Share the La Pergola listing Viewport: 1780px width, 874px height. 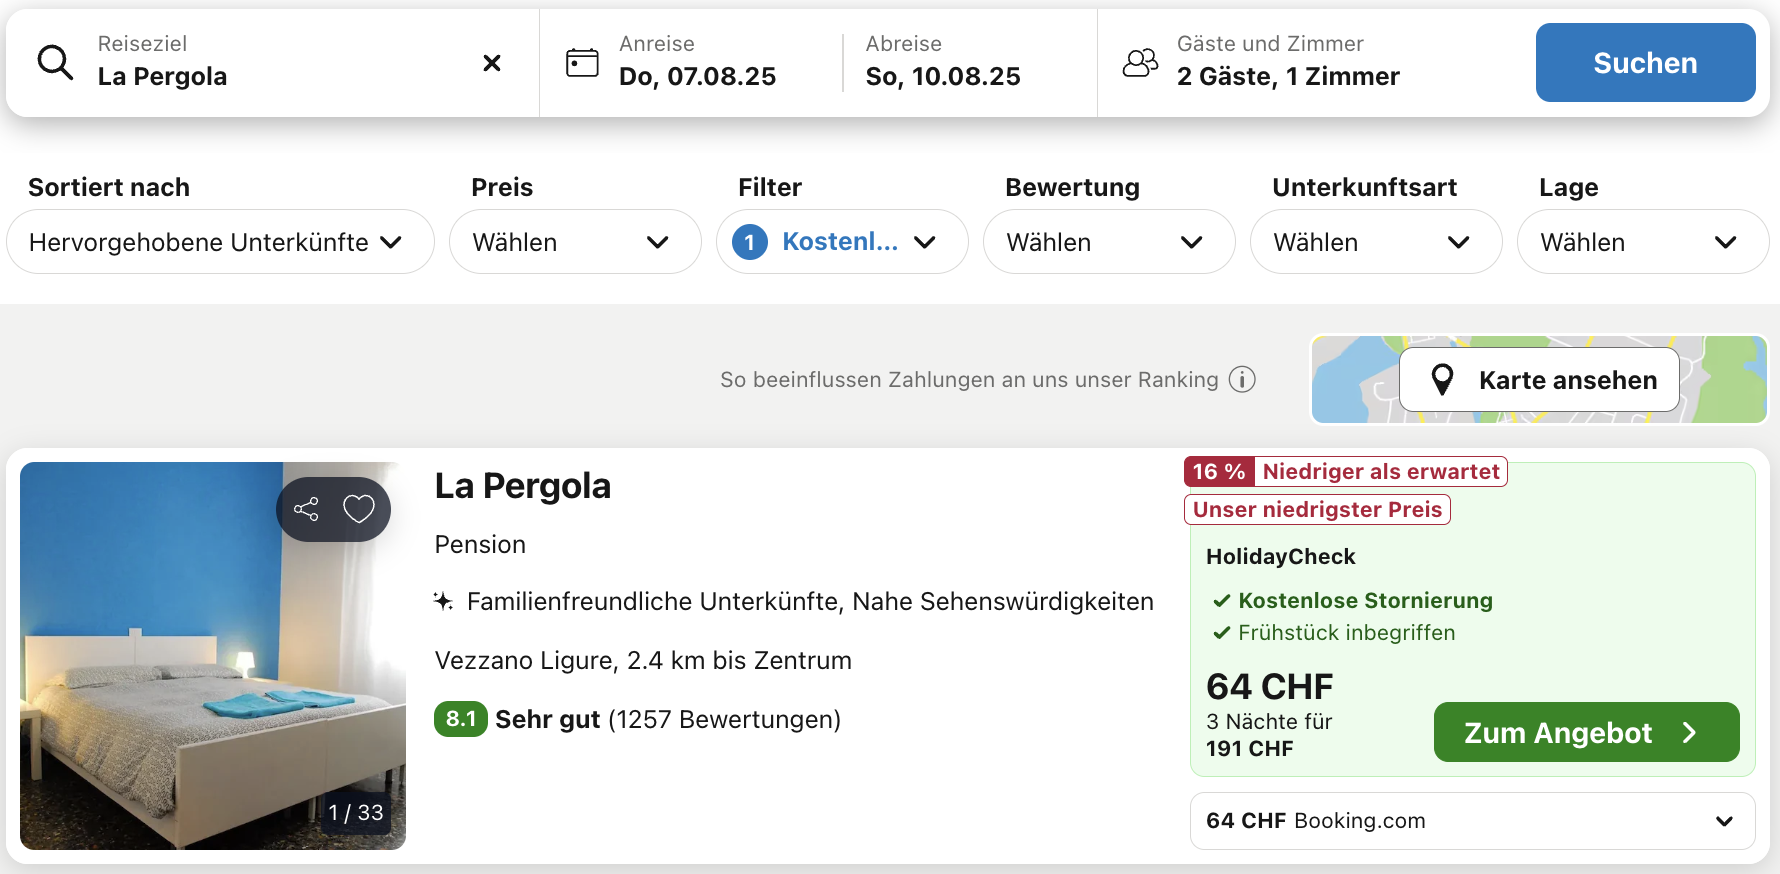click(x=306, y=509)
